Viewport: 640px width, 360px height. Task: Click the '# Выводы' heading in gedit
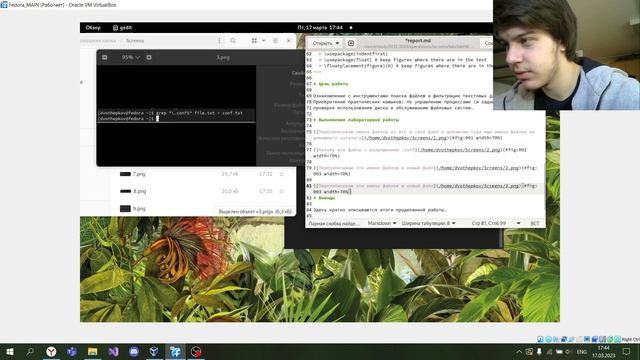pyautogui.click(x=324, y=198)
